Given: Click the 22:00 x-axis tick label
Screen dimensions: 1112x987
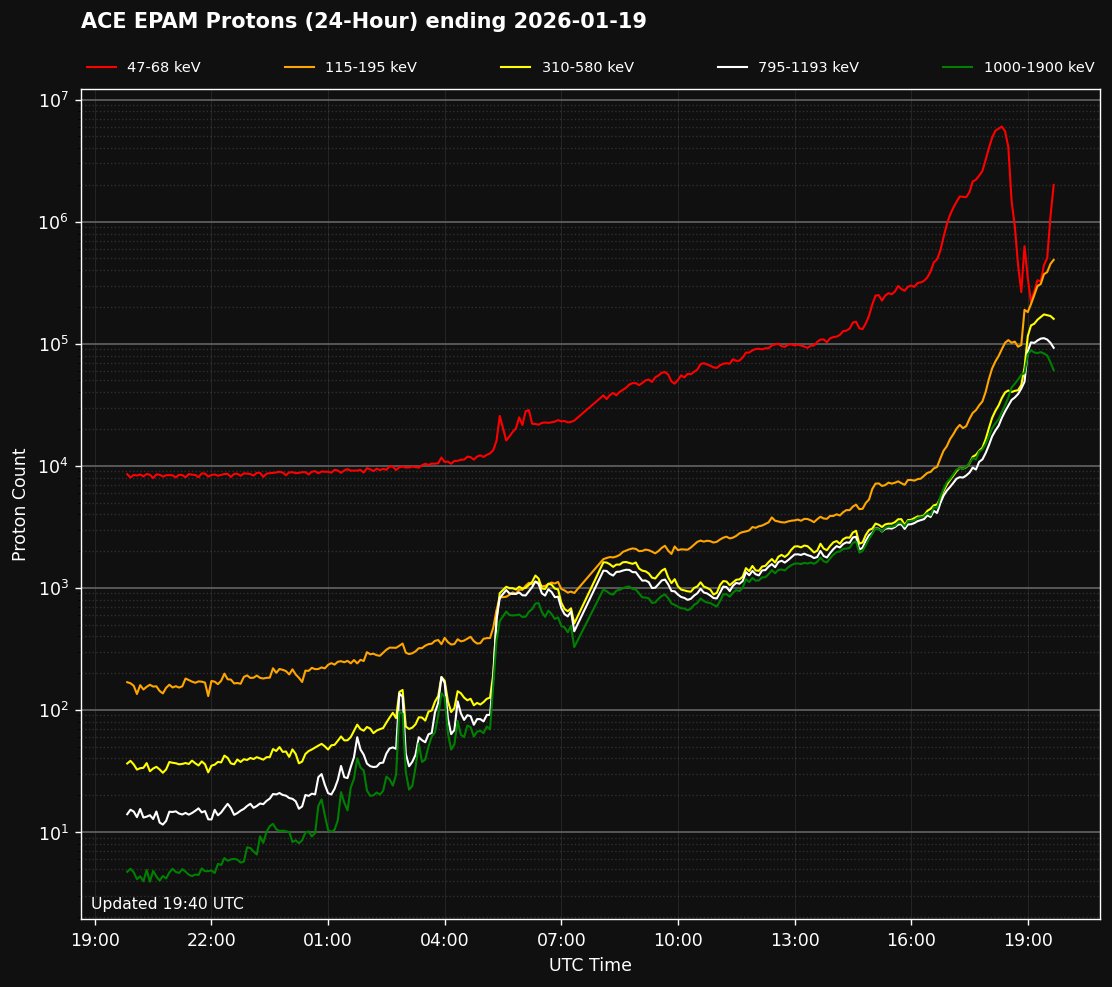Looking at the screenshot, I should pyautogui.click(x=211, y=940).
